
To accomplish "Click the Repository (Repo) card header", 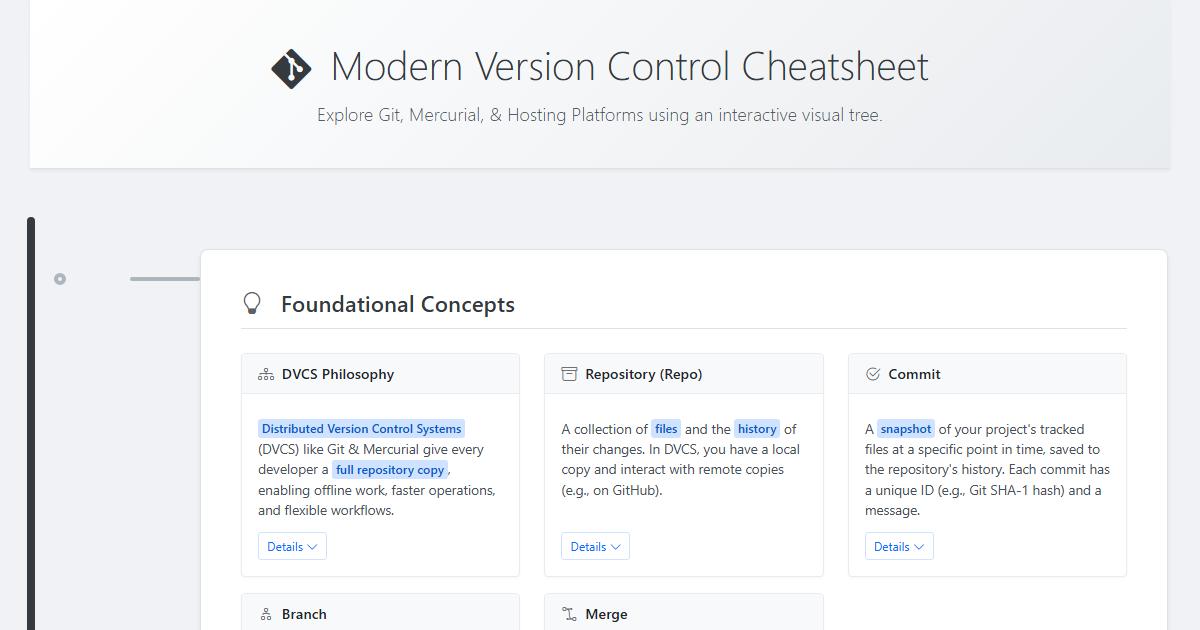I will (684, 374).
